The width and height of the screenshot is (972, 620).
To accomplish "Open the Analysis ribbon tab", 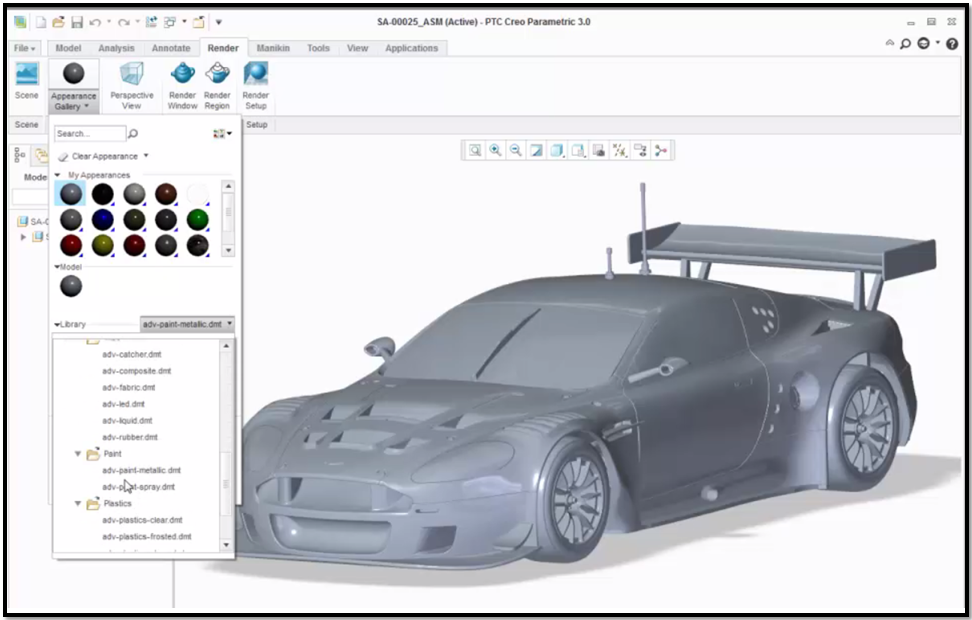I will pyautogui.click(x=116, y=47).
